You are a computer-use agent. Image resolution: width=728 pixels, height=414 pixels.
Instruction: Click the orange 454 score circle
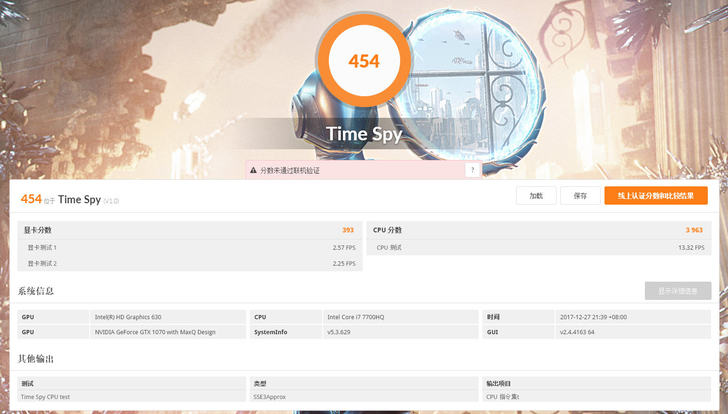coord(364,61)
